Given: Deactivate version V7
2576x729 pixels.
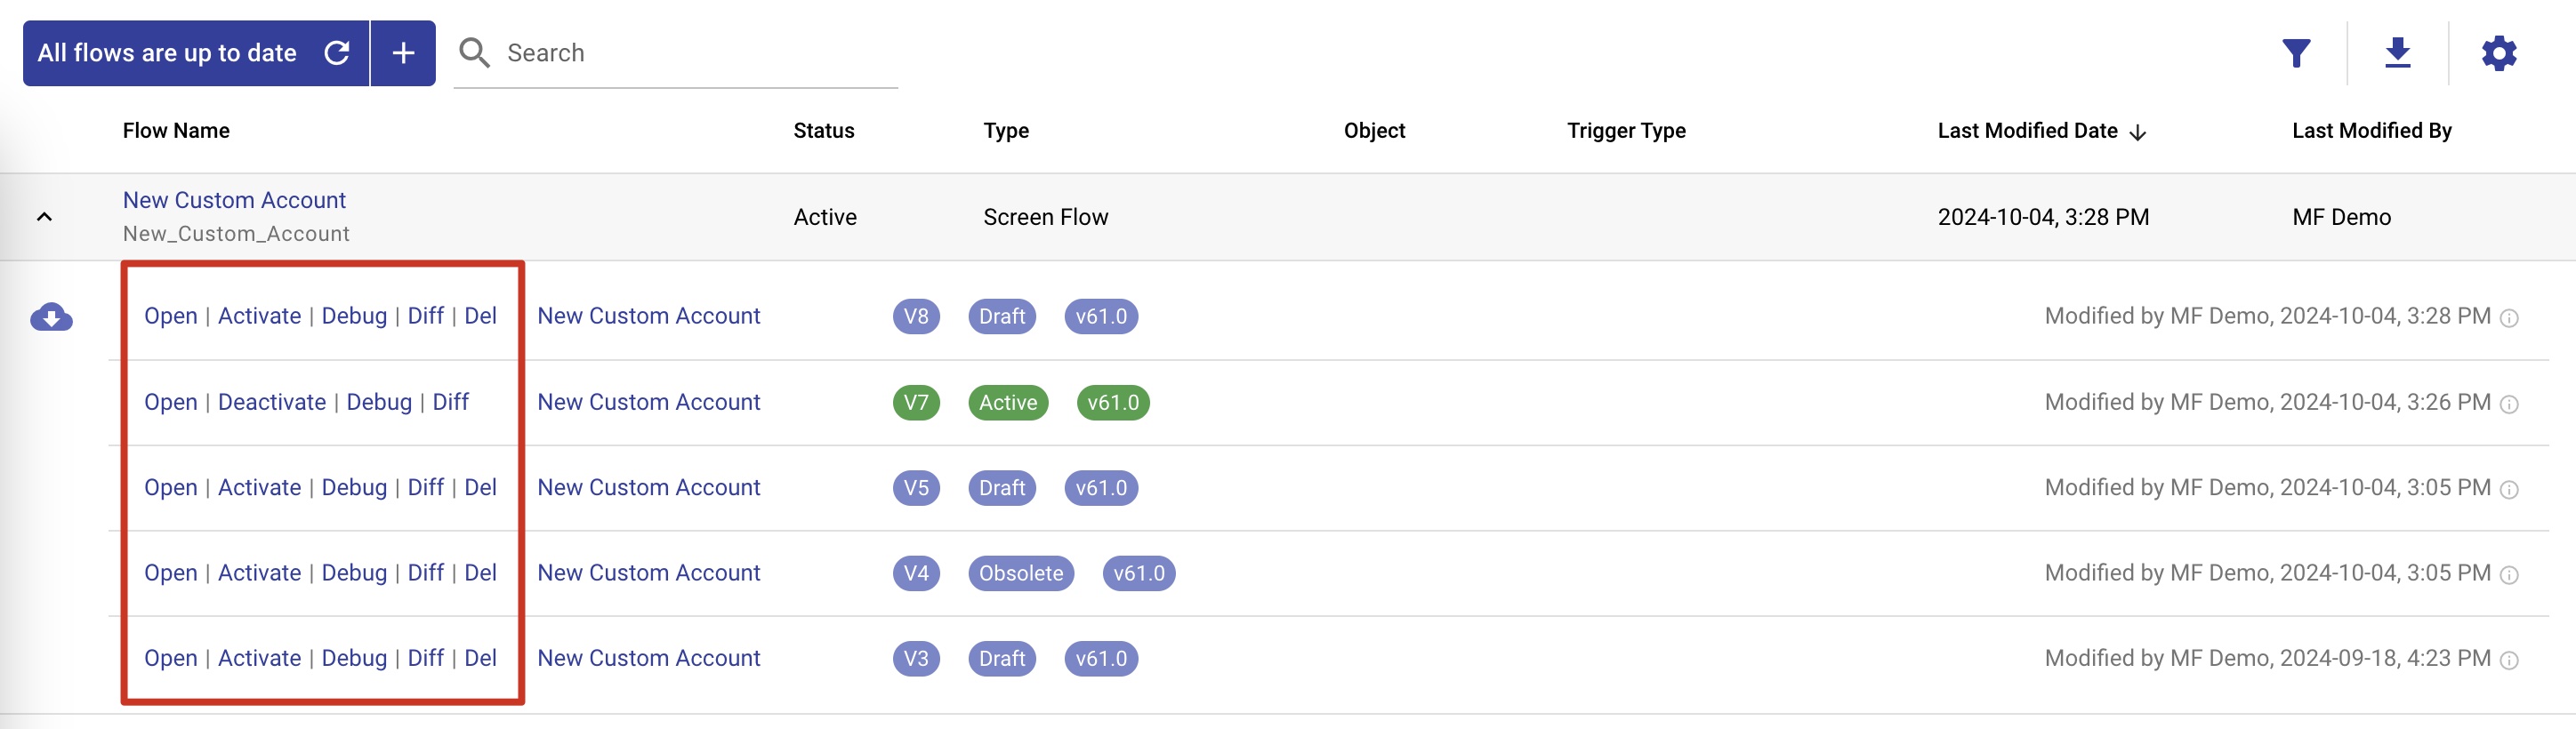Looking at the screenshot, I should pos(272,402).
